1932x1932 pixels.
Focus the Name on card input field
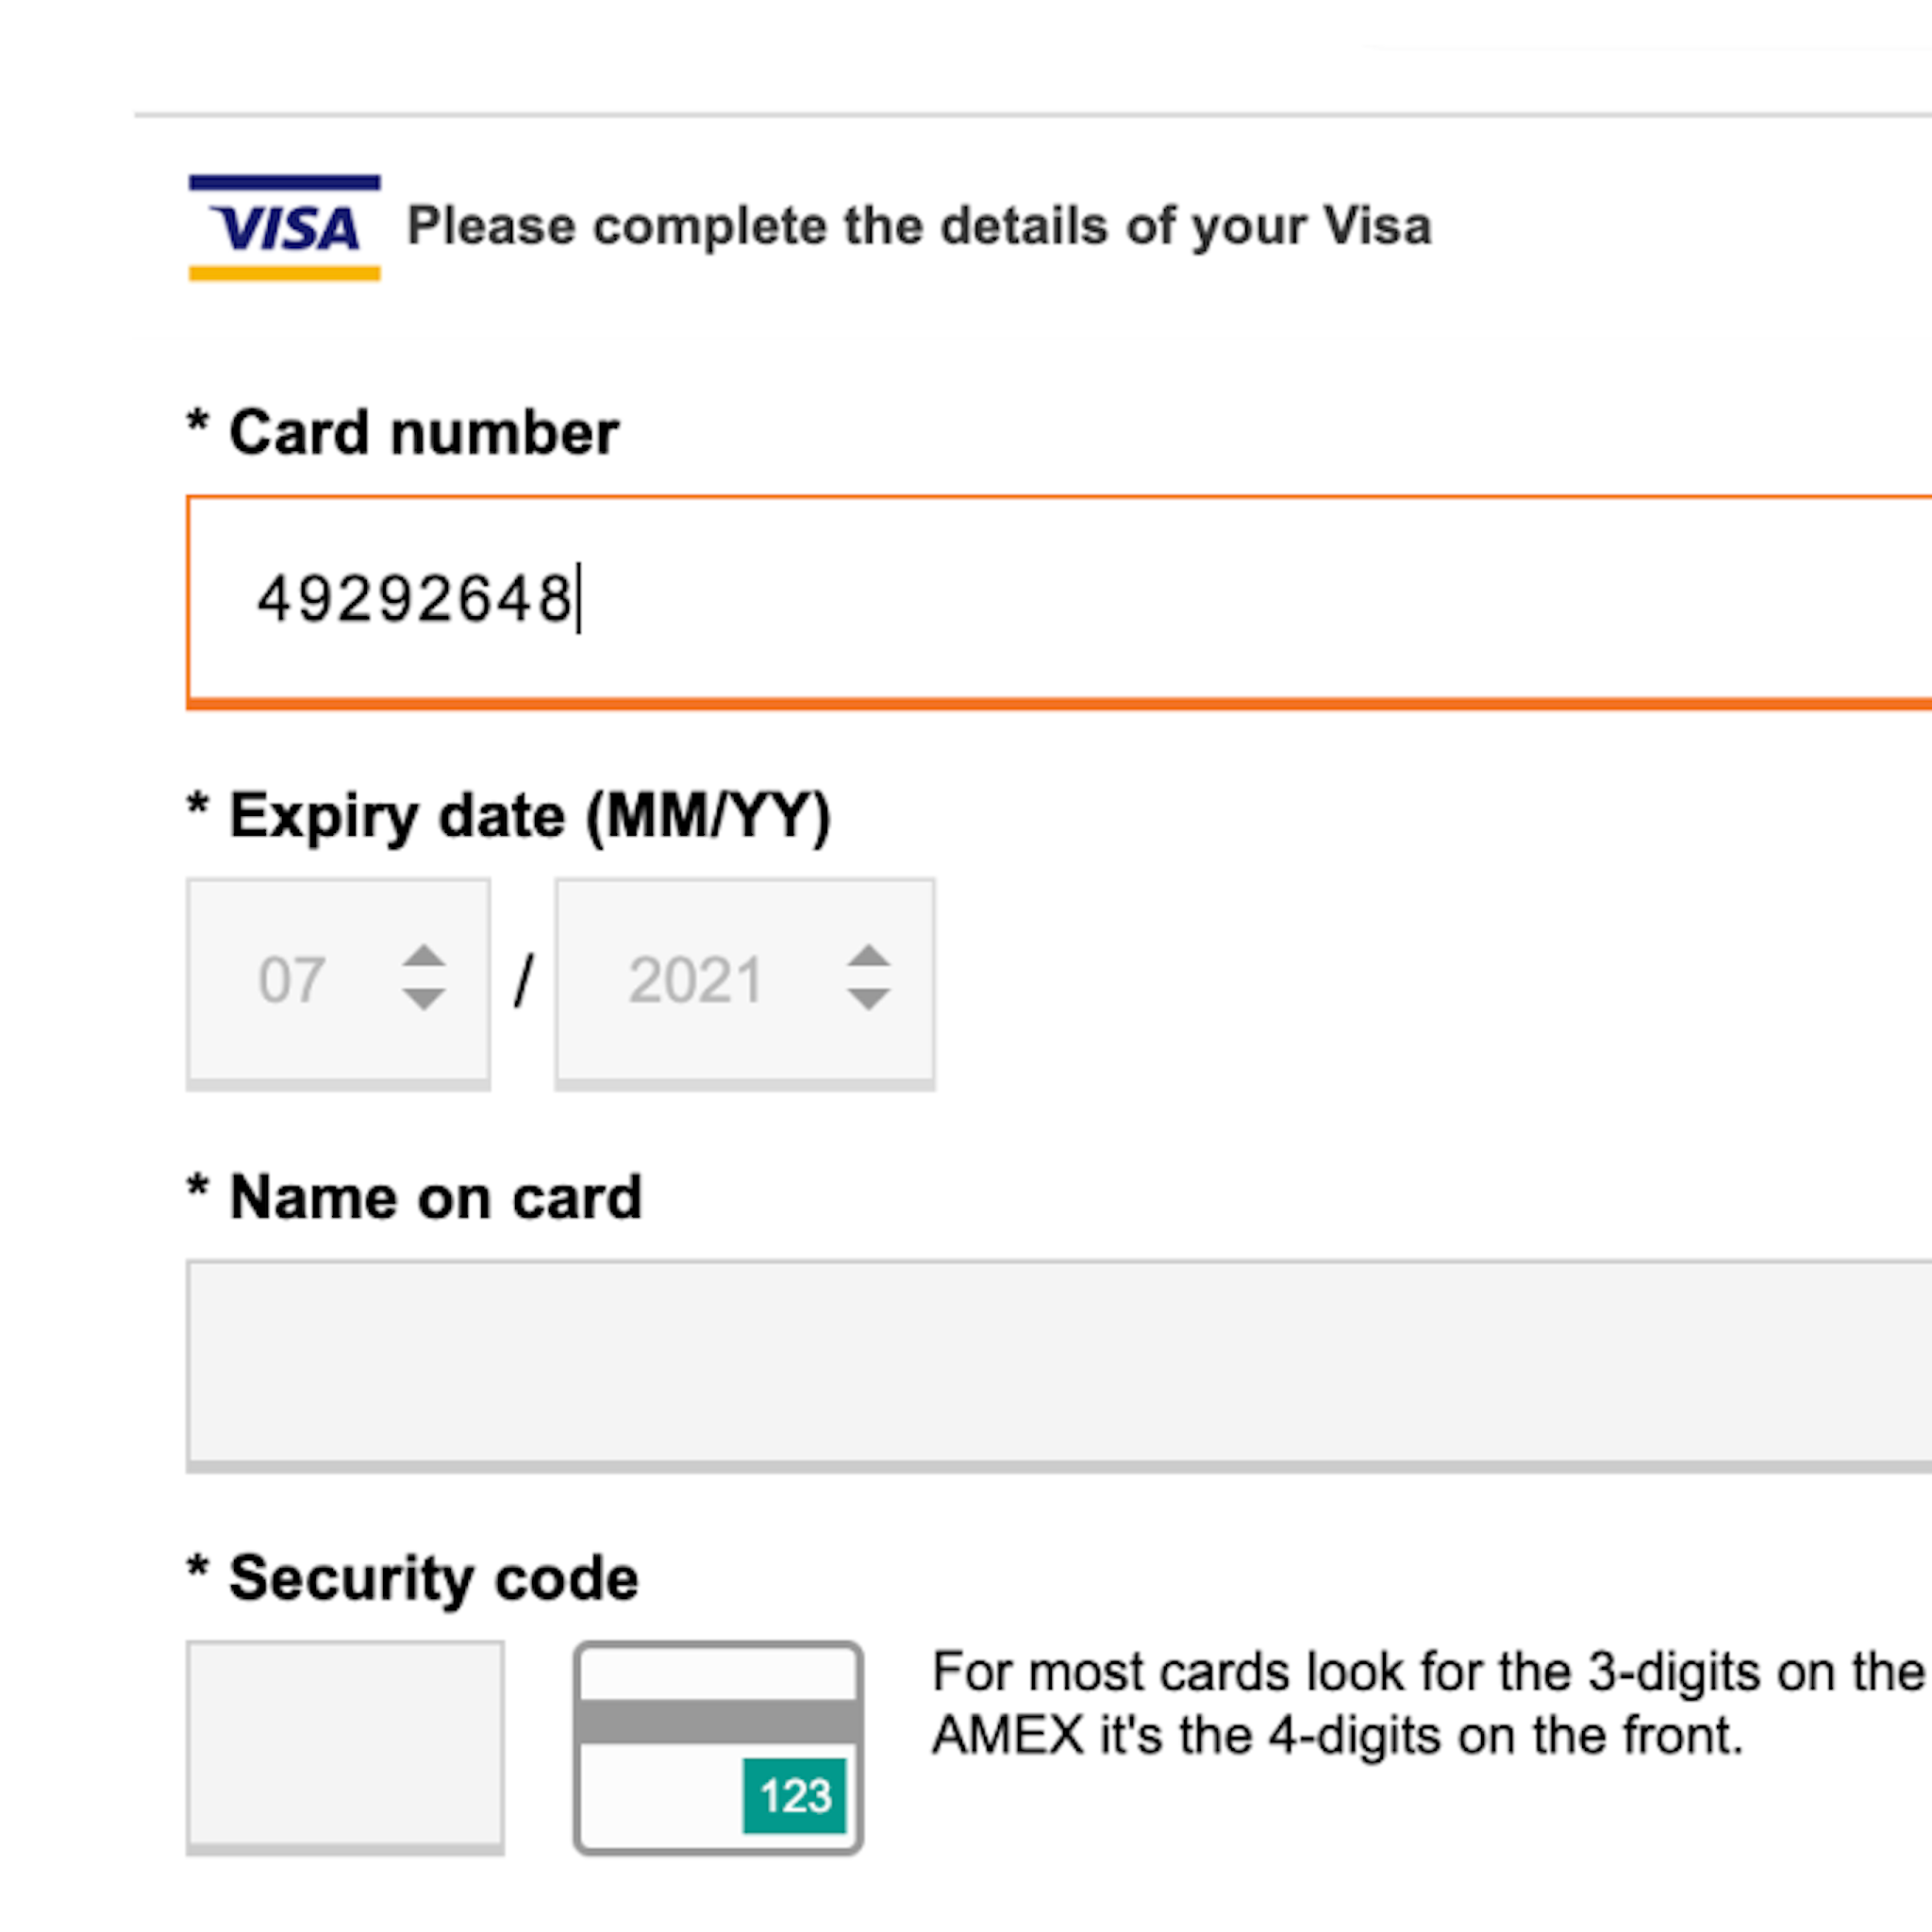(900, 1360)
